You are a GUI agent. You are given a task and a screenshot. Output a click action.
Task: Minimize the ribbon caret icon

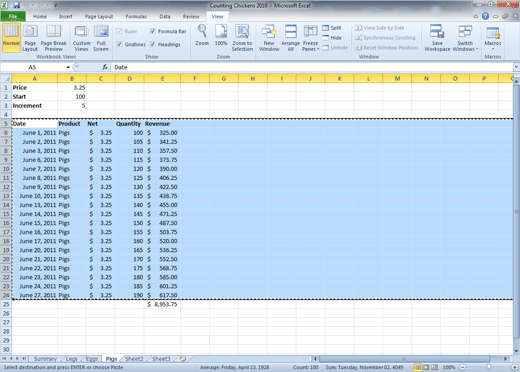pyautogui.click(x=476, y=16)
